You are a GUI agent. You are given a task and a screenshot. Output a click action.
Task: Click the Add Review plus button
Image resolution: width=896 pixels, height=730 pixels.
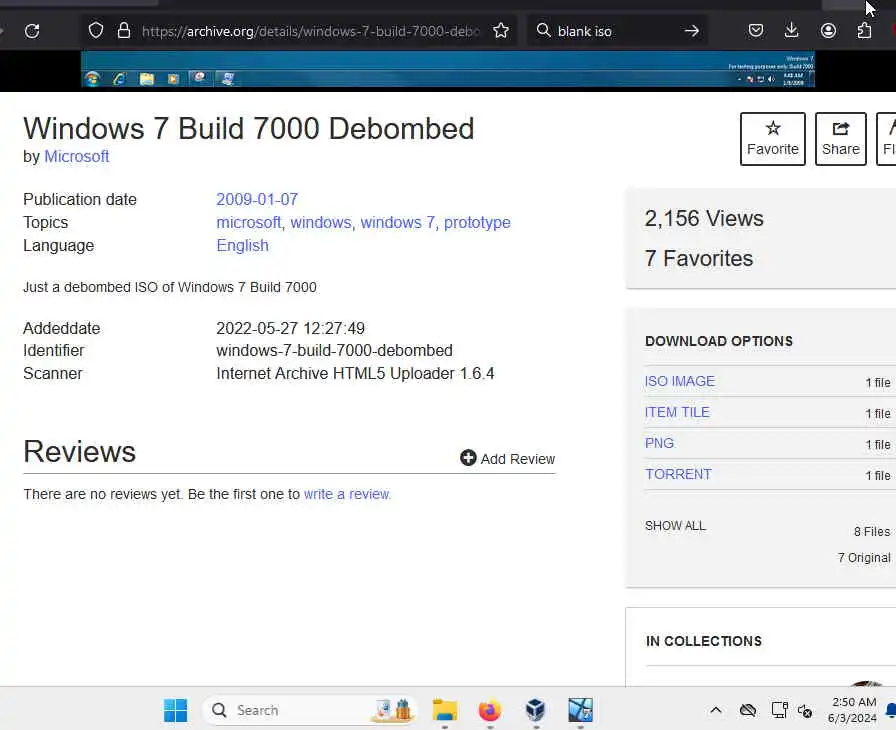(507, 459)
